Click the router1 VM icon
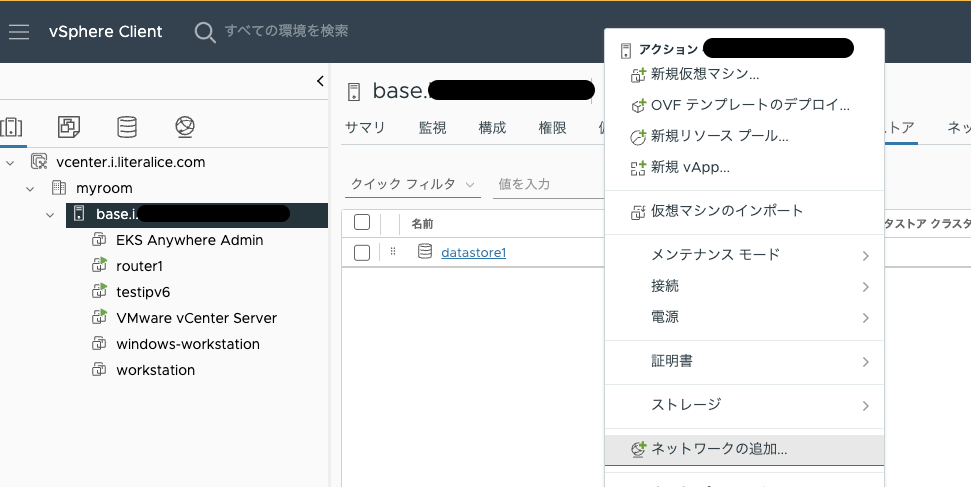 99,265
